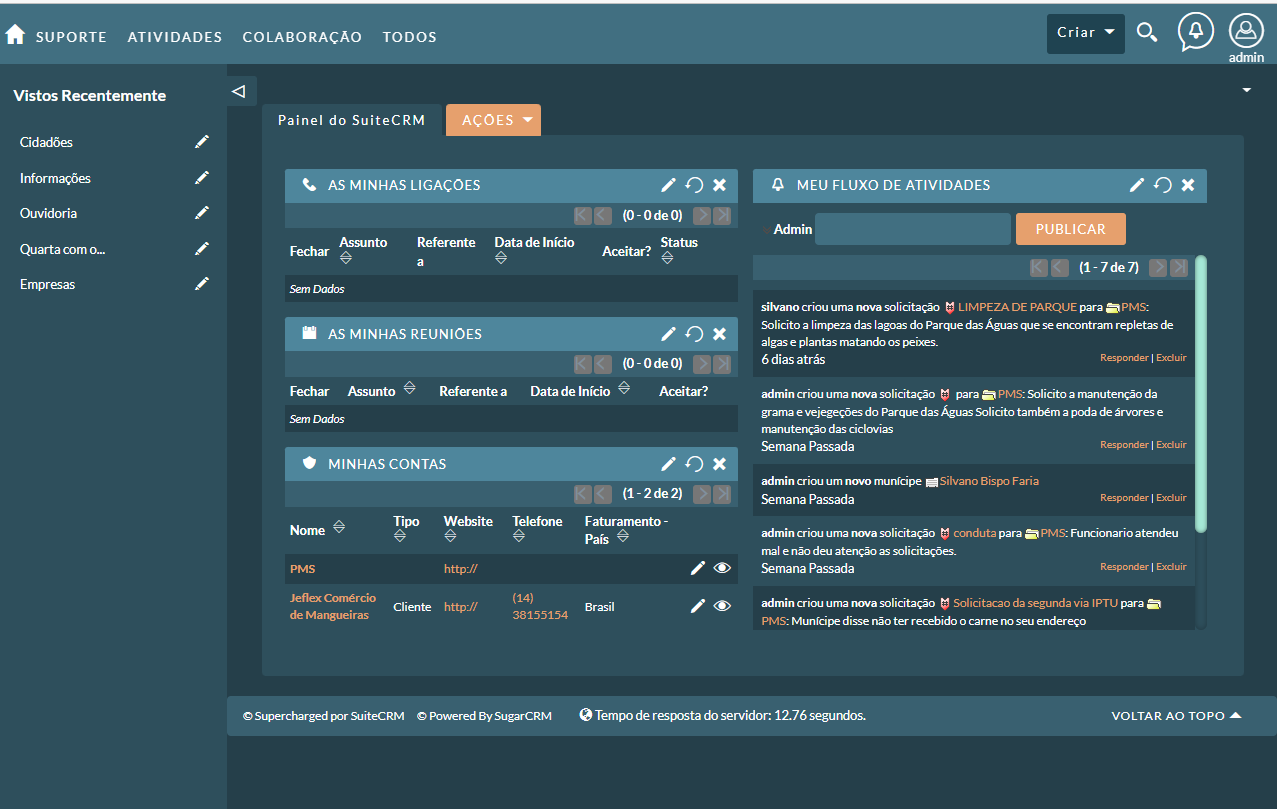1277x809 pixels.
Task: Sort calls by Status column
Action: (x=667, y=258)
